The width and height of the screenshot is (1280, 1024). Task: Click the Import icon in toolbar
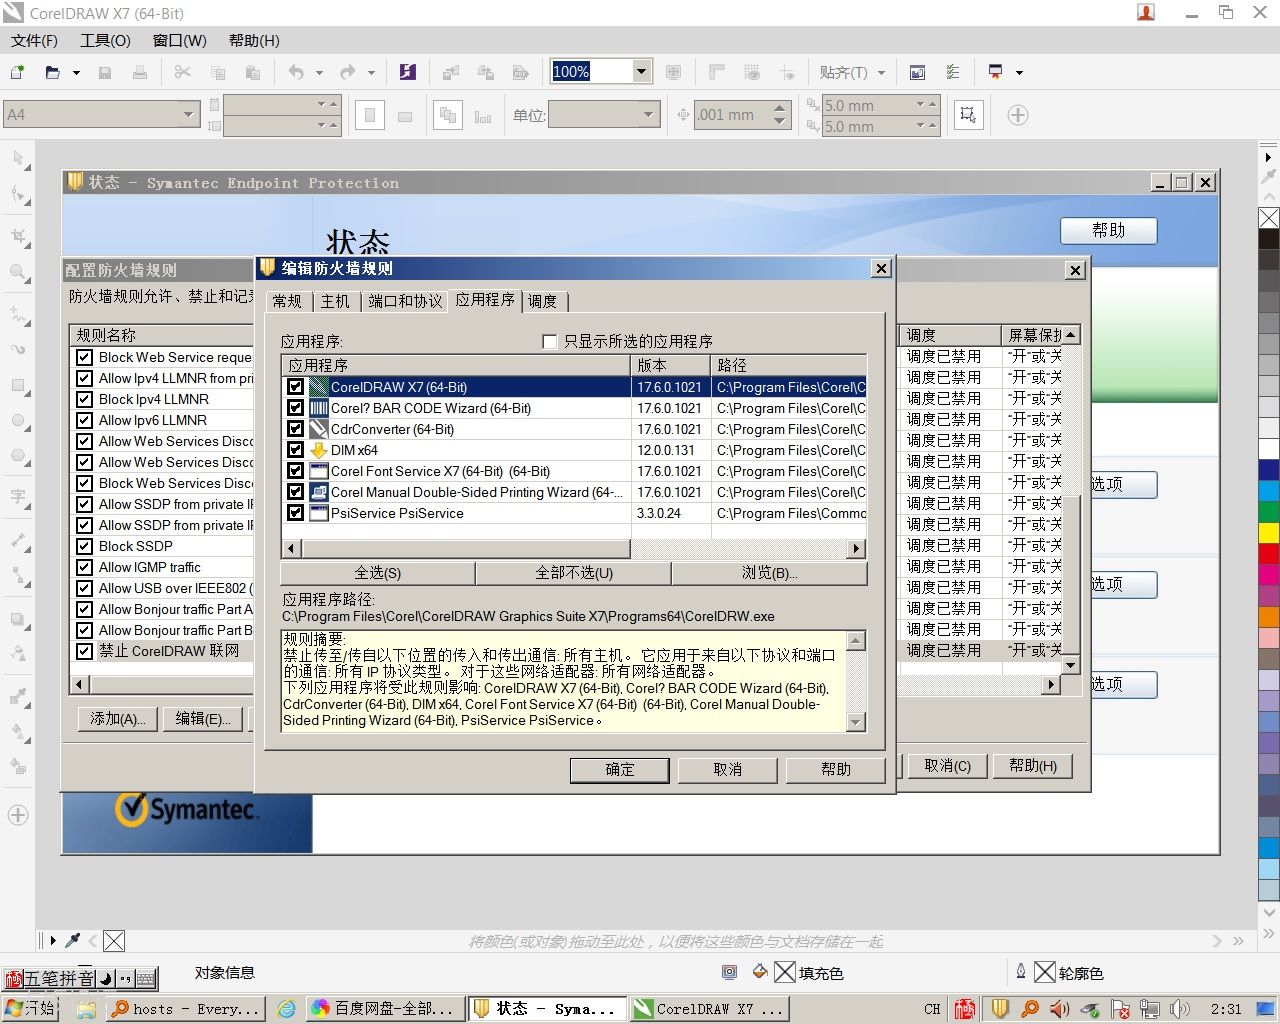451,72
